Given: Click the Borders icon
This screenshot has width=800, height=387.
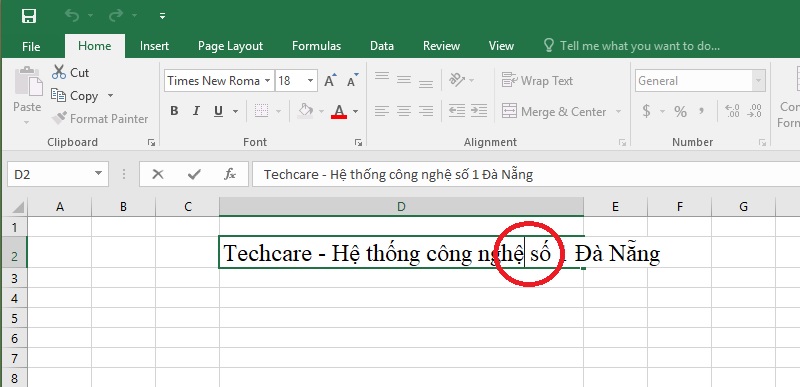Looking at the screenshot, I should click(x=262, y=111).
